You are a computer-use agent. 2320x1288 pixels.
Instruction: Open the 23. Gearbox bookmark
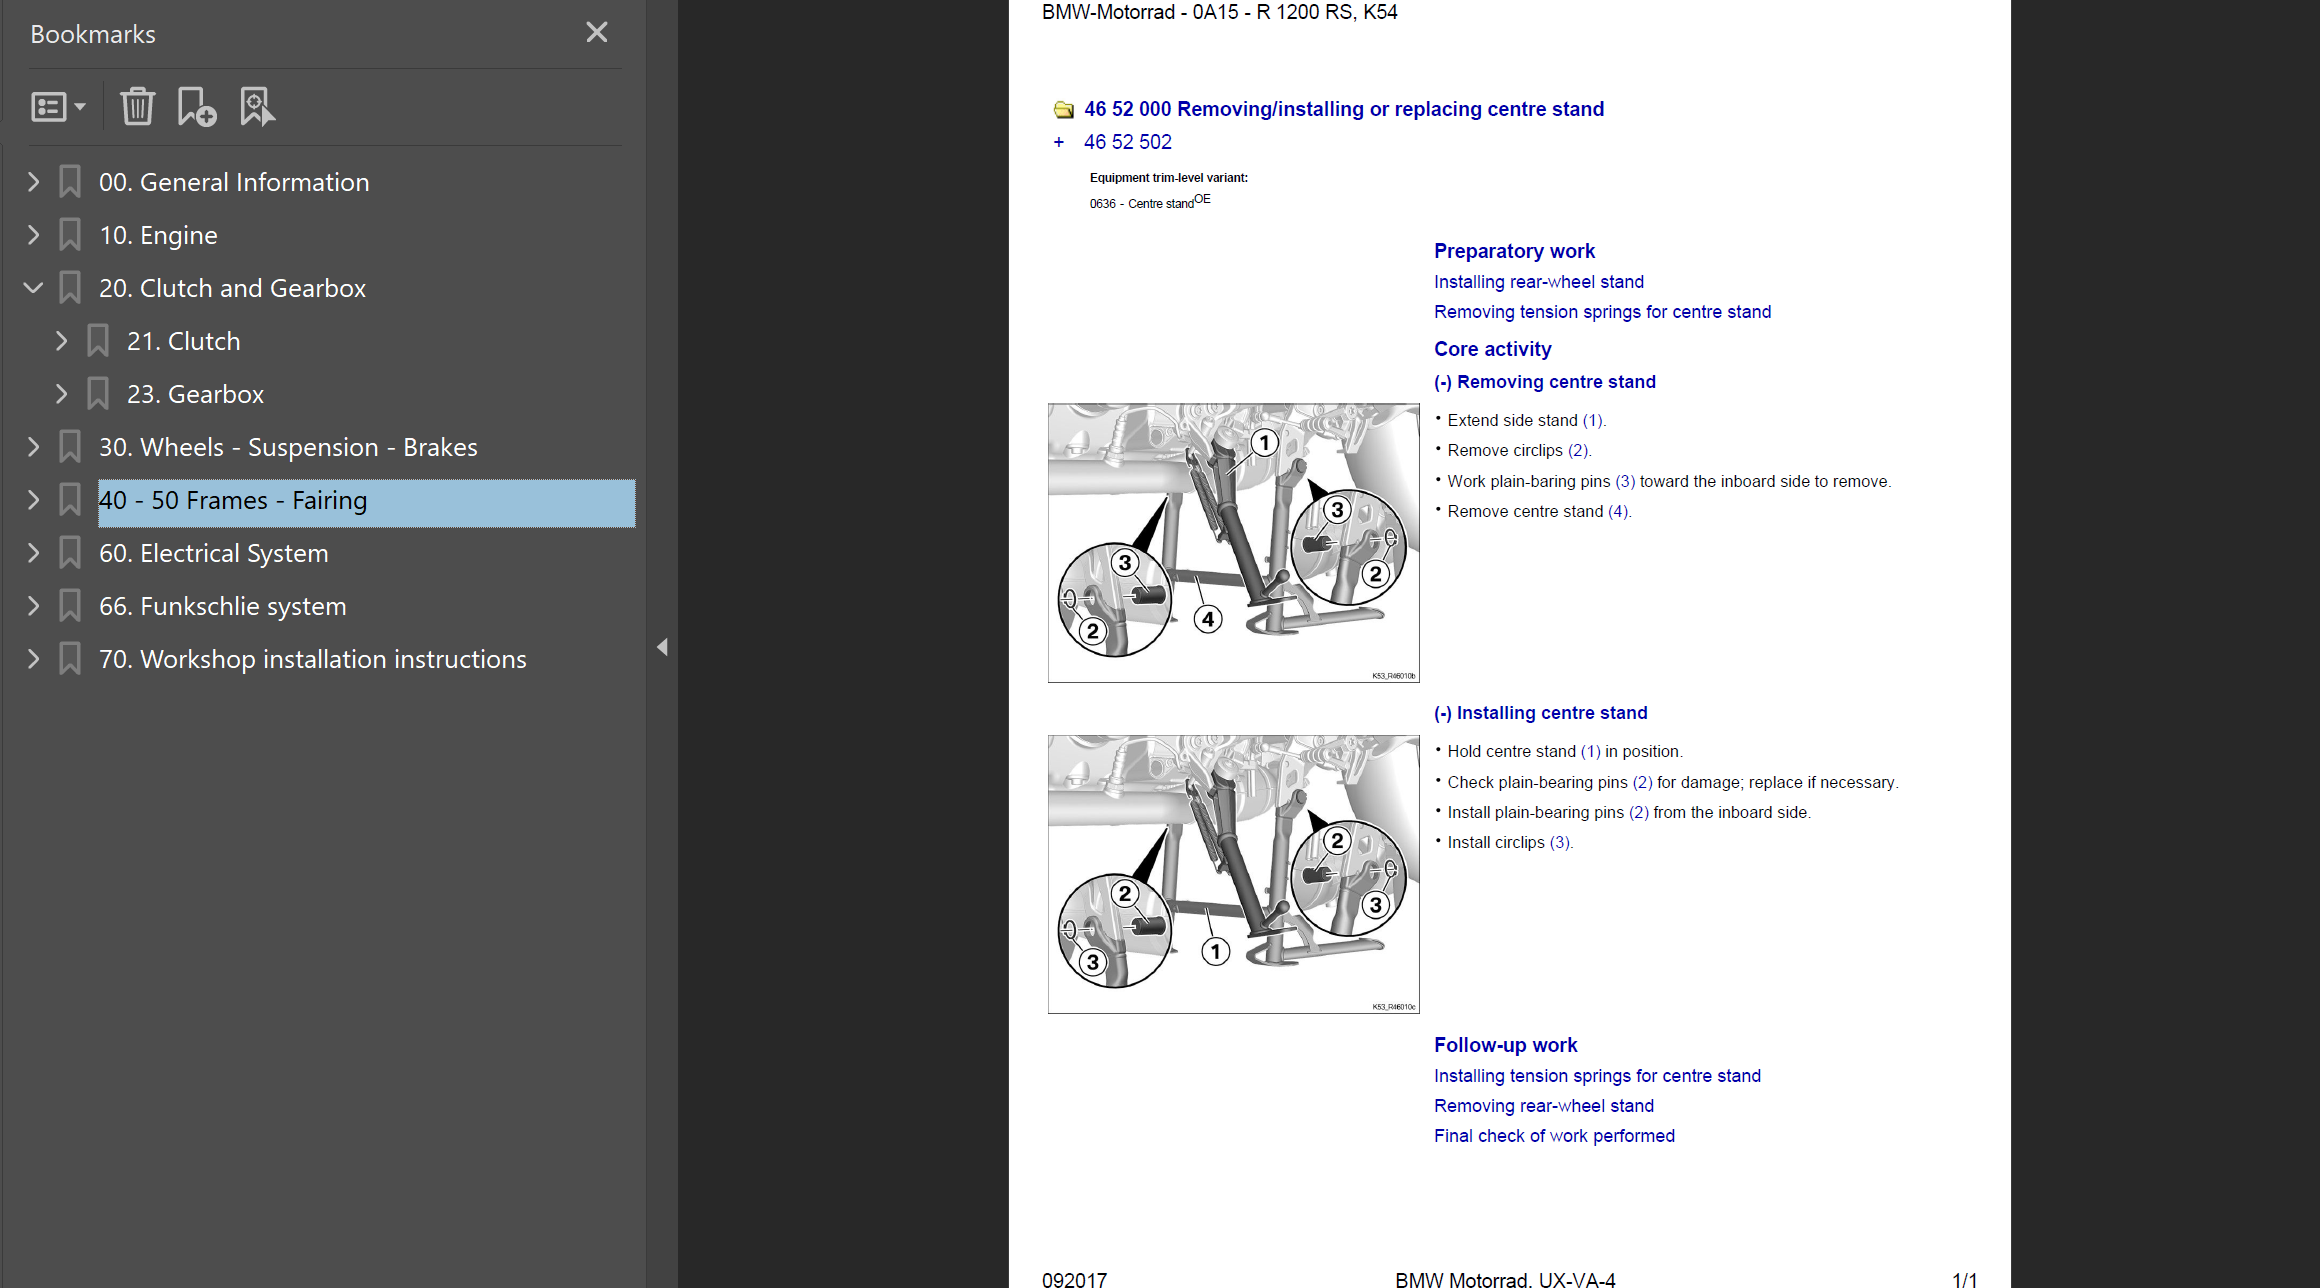tap(195, 394)
